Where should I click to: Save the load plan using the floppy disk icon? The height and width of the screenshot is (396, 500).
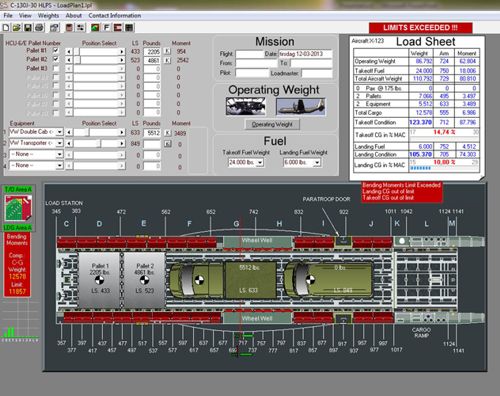28,28
